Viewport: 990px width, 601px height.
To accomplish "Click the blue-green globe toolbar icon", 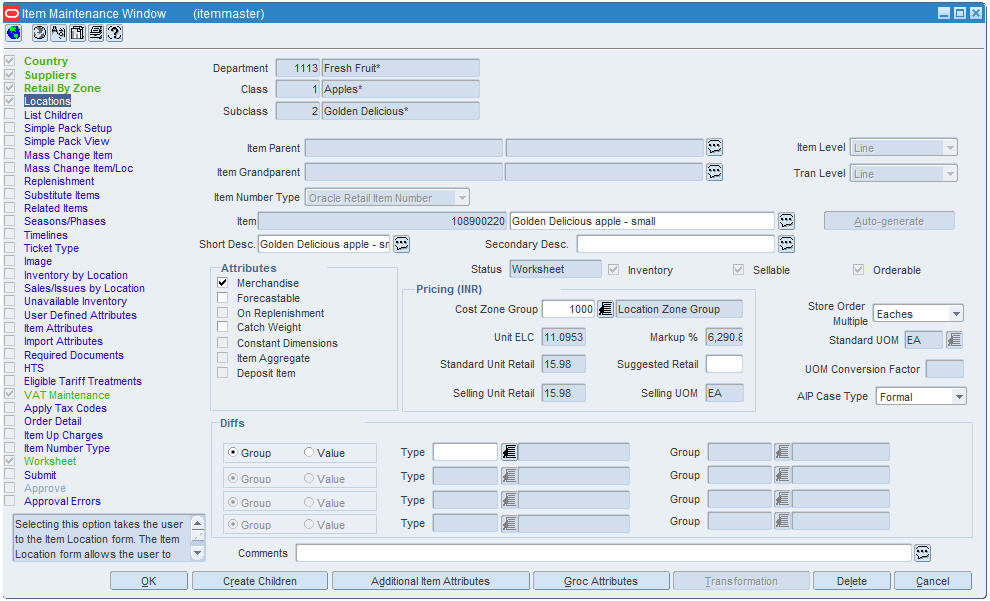I will coord(13,33).
